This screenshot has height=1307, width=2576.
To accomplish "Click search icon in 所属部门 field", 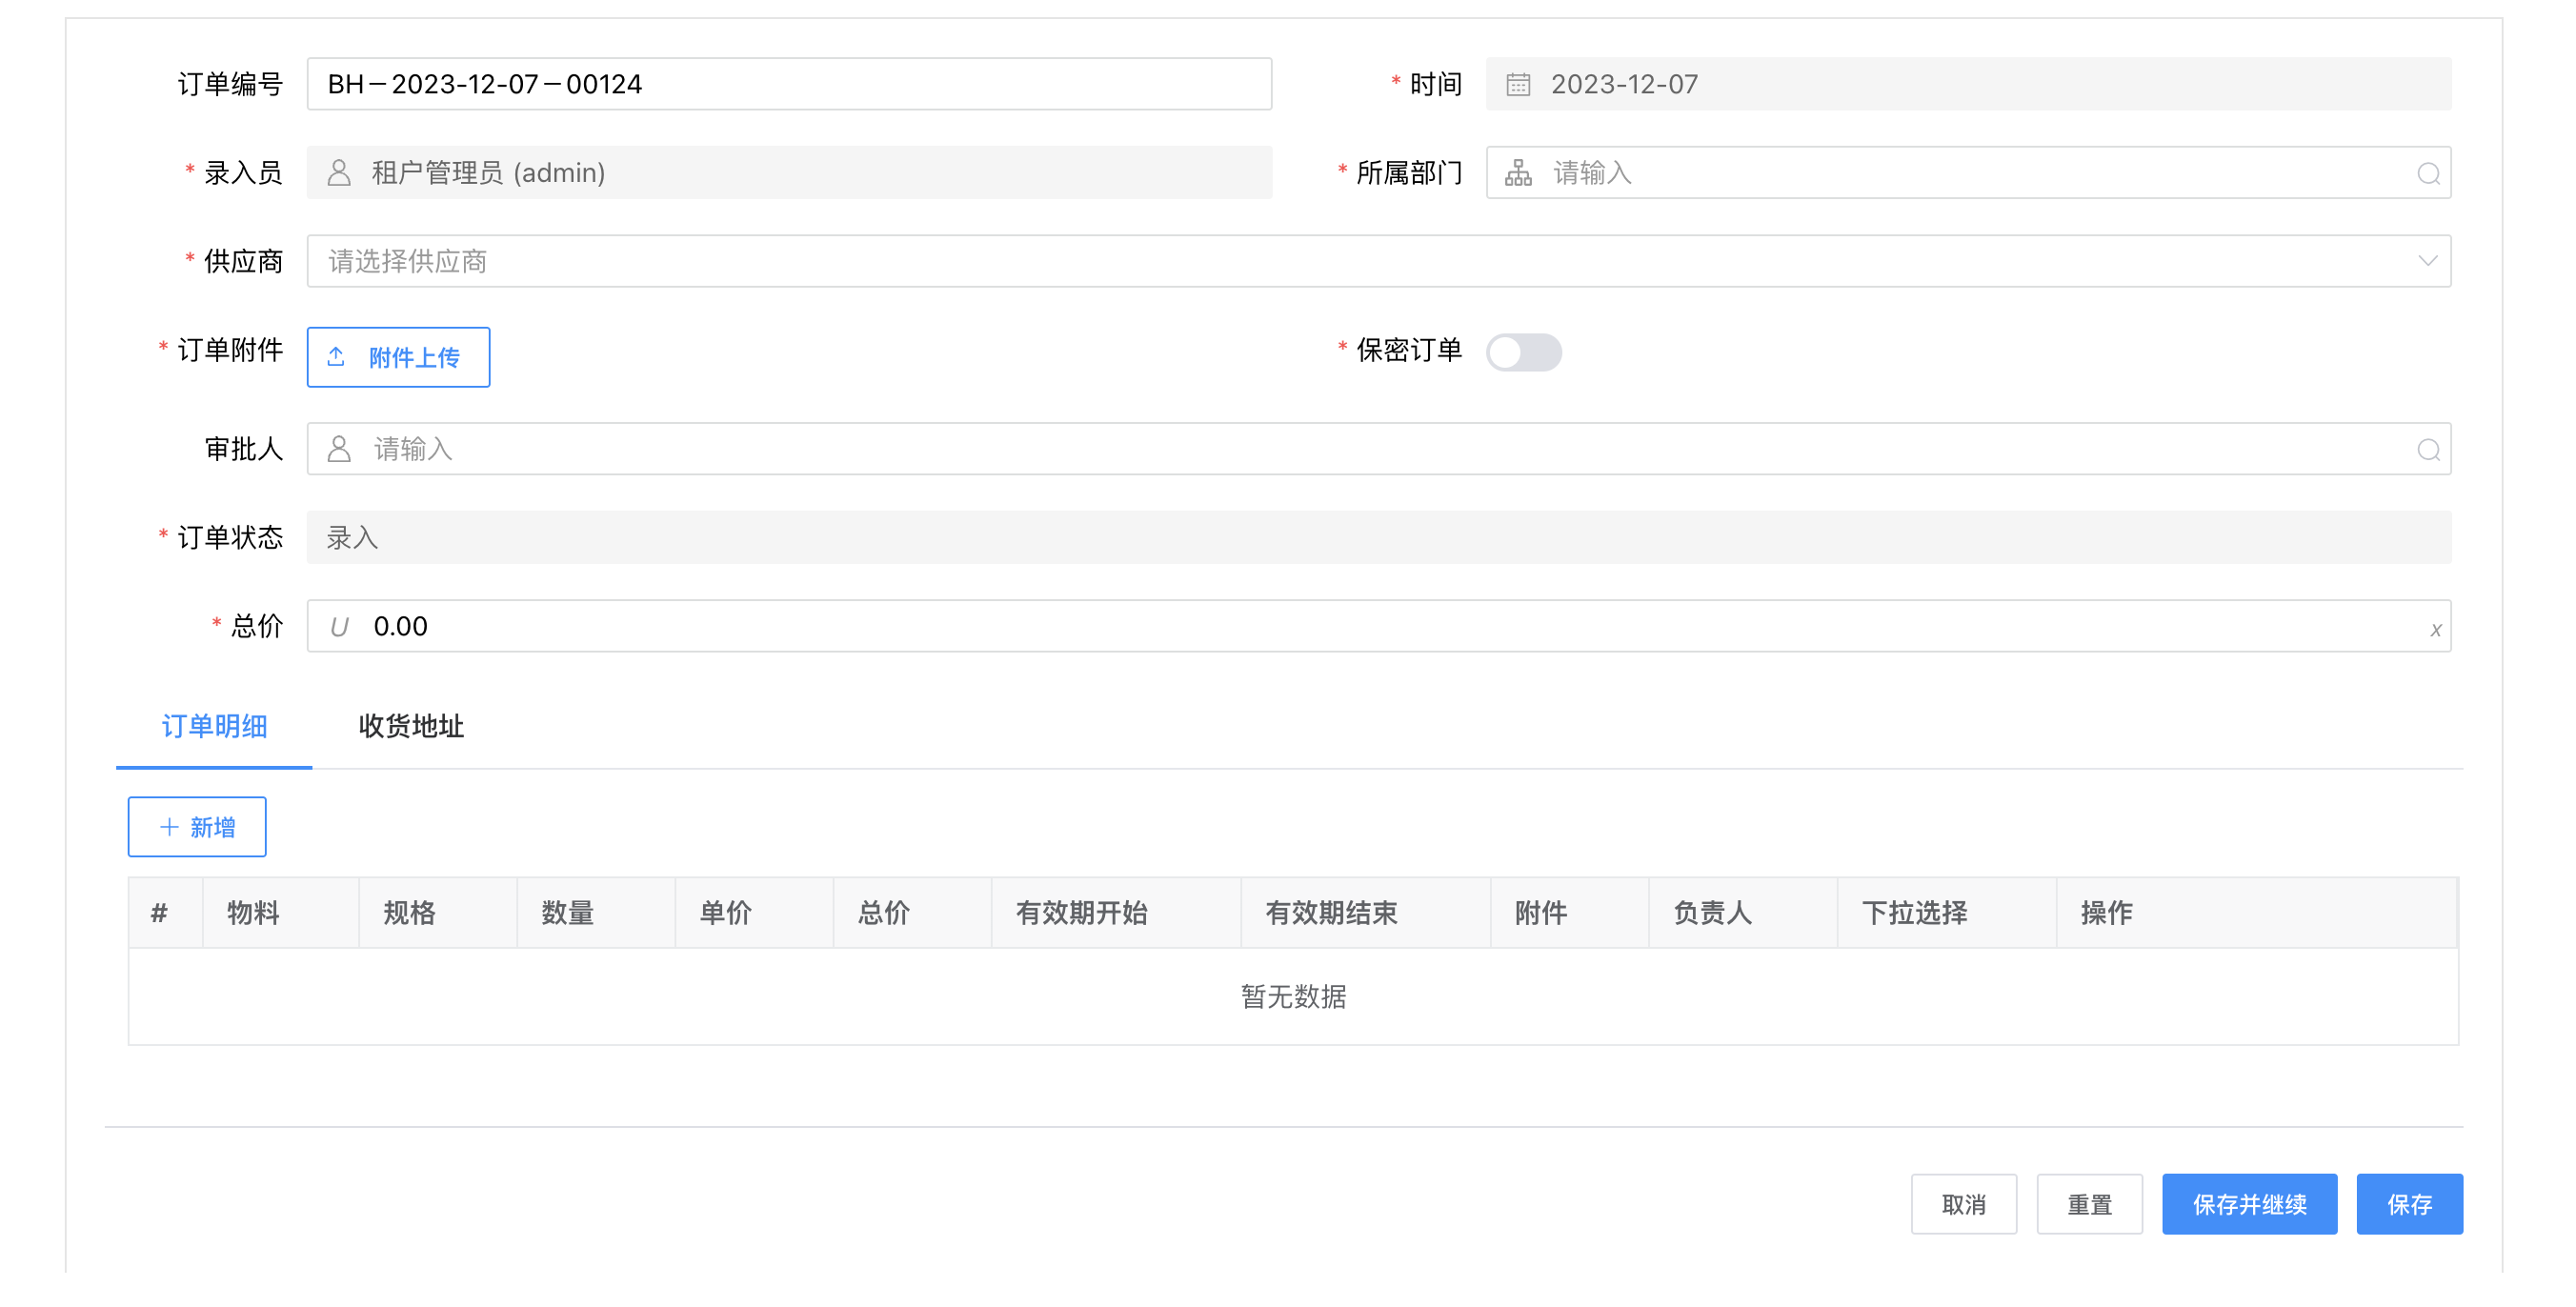I will [x=2428, y=173].
